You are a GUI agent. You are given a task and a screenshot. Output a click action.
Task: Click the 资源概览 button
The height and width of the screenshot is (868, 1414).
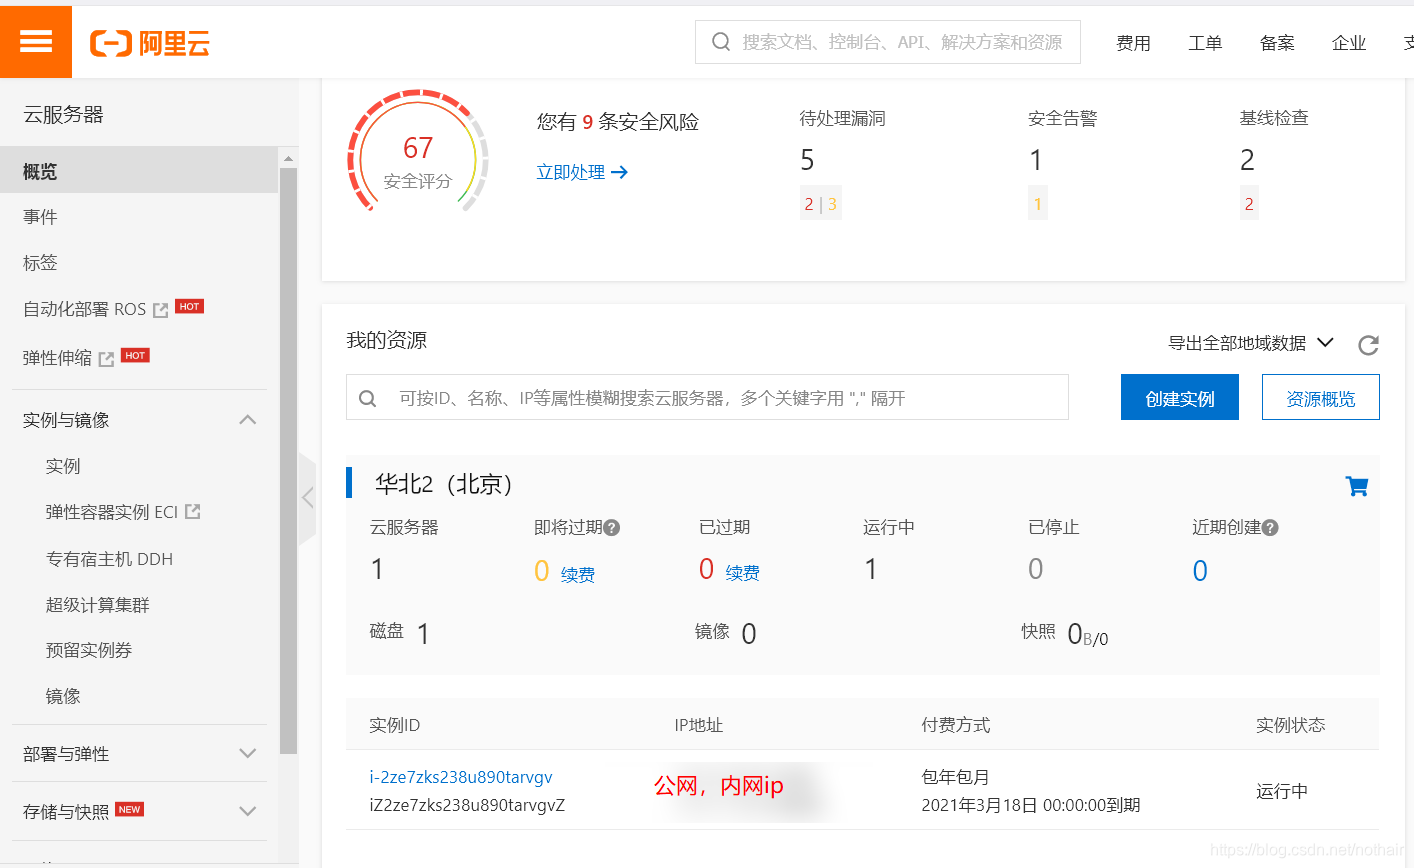point(1321,397)
